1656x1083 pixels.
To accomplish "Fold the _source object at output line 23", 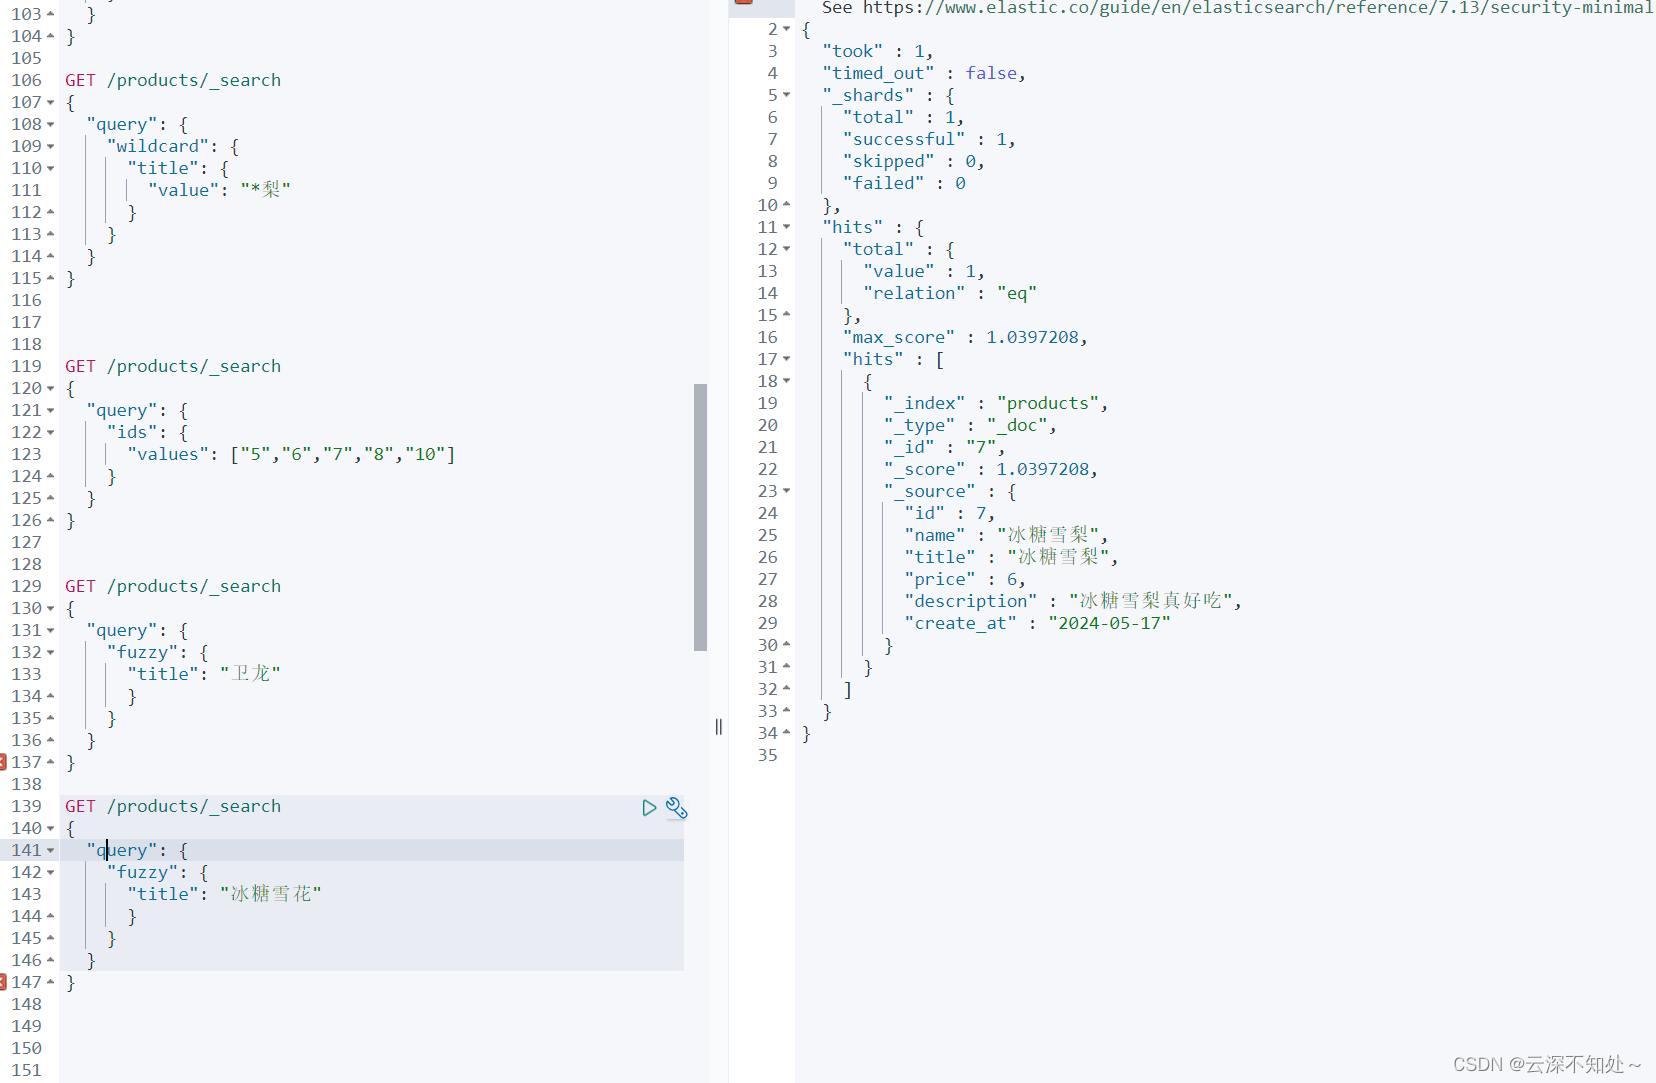I will 786,491.
